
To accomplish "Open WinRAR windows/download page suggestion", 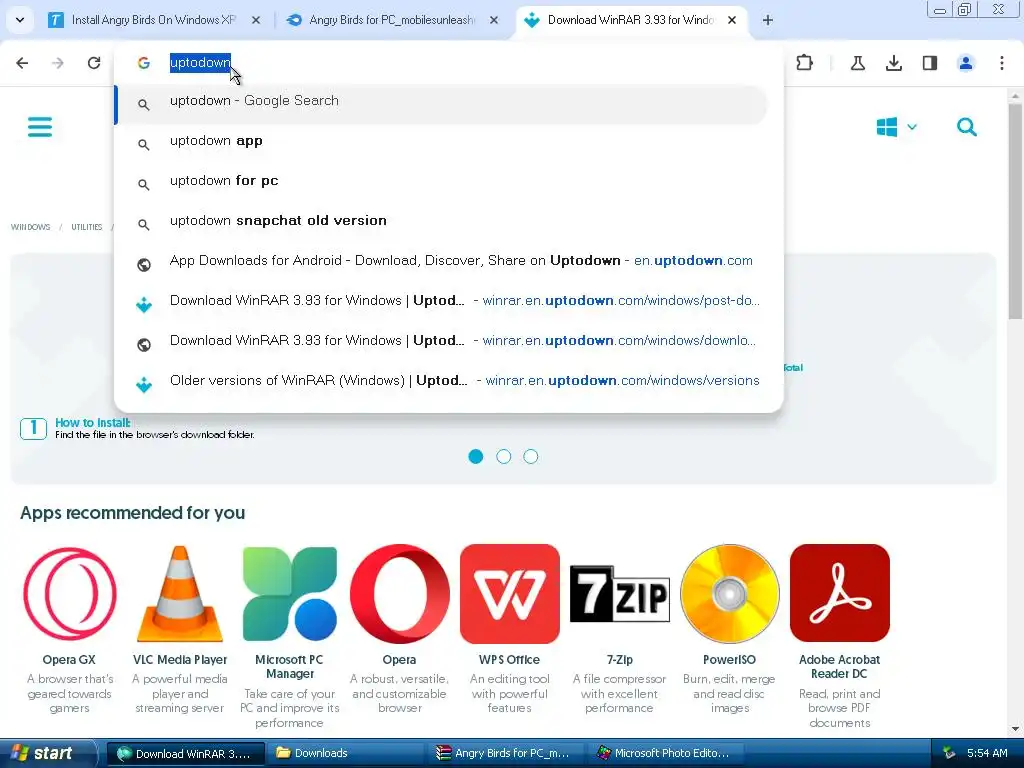I will coord(441,341).
